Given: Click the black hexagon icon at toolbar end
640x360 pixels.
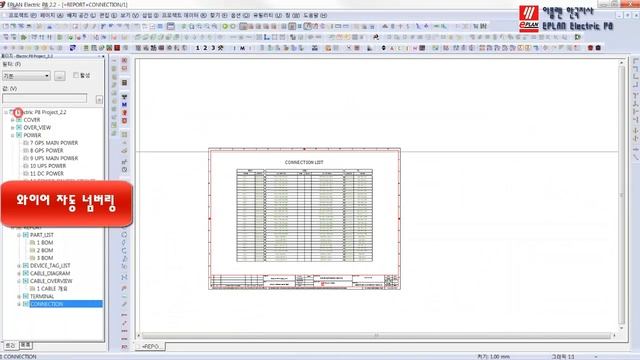Looking at the screenshot, I should tap(598, 48).
